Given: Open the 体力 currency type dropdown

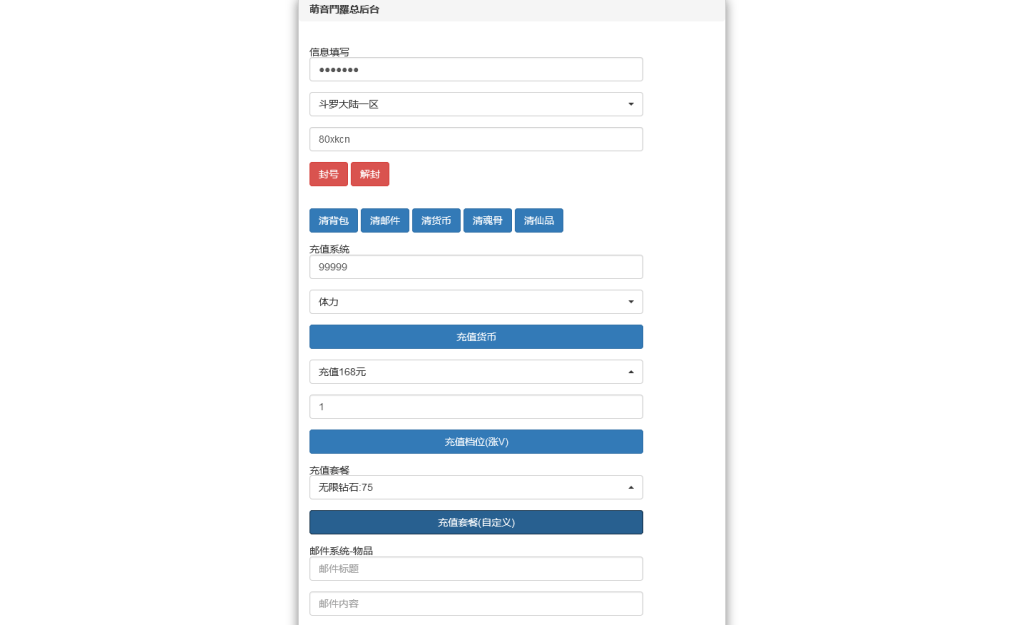Looking at the screenshot, I should 475,301.
